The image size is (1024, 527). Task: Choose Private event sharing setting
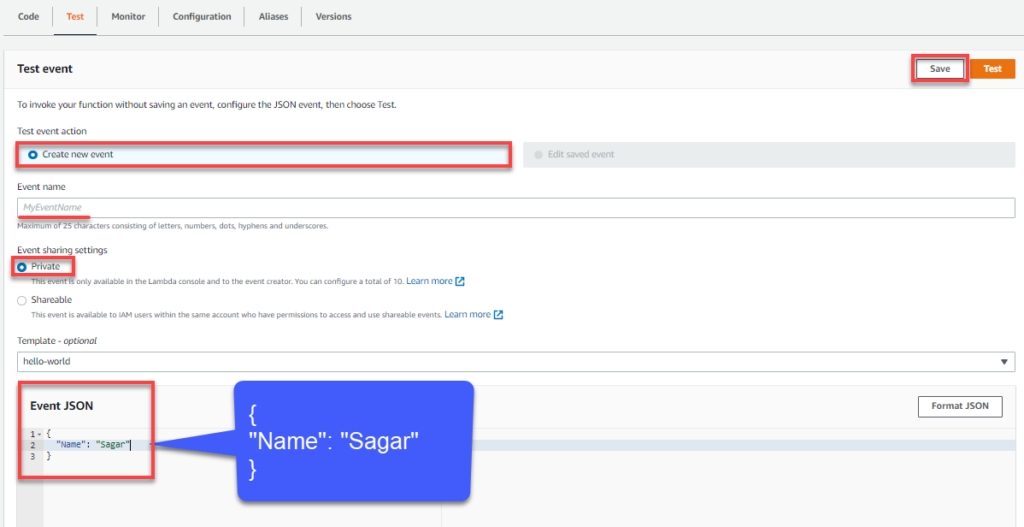(x=22, y=267)
